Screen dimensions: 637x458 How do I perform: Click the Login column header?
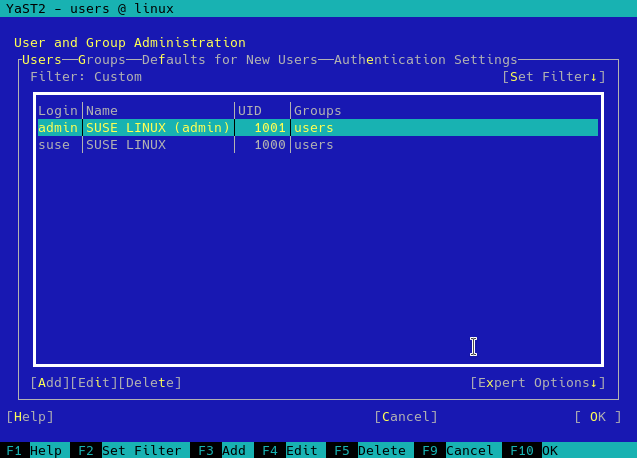[x=58, y=111]
